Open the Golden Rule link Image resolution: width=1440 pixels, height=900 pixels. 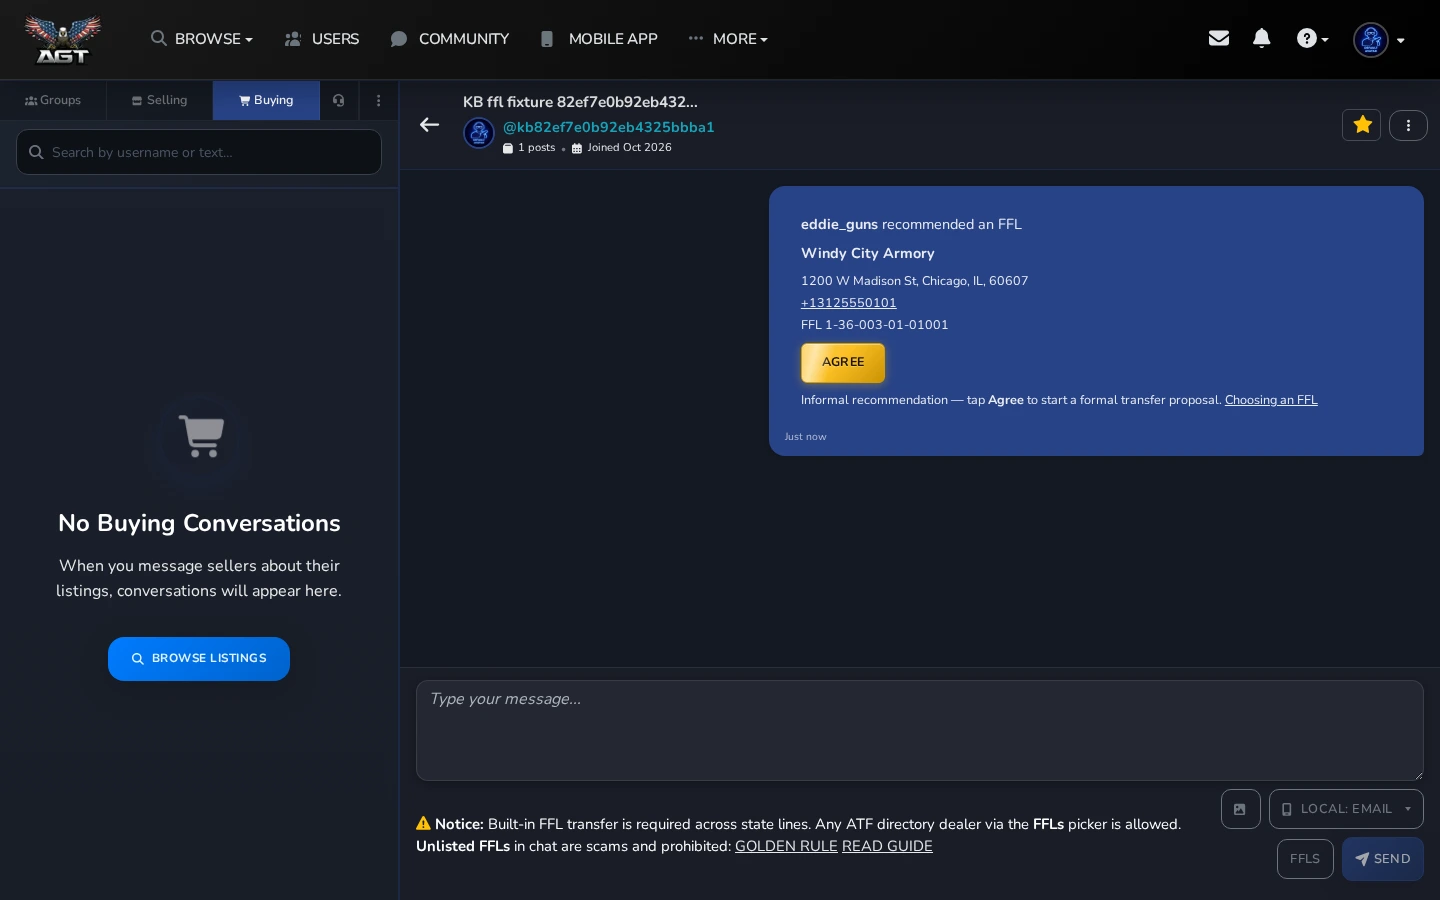pos(786,846)
